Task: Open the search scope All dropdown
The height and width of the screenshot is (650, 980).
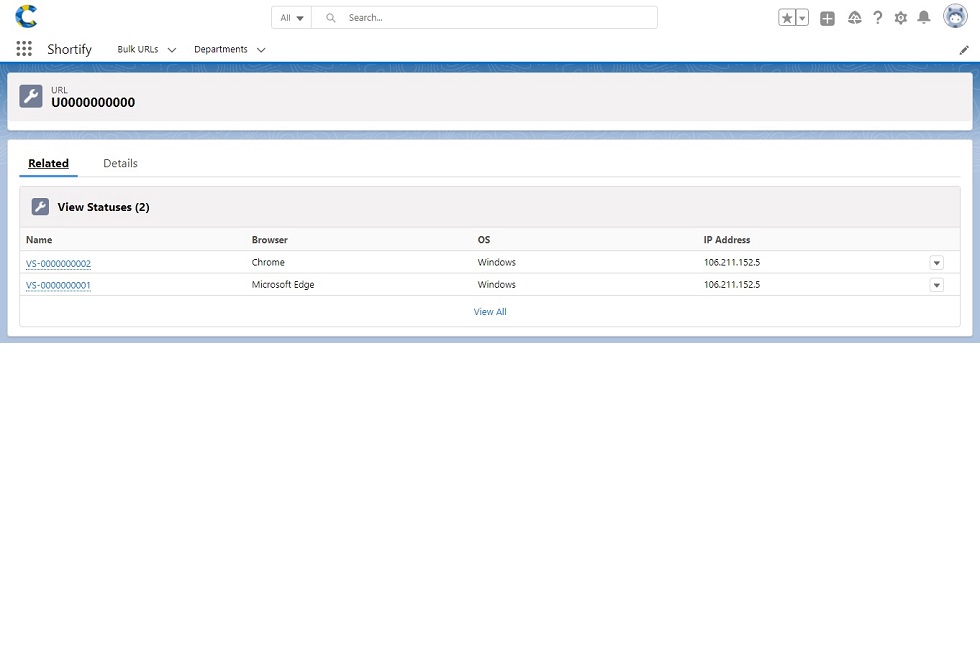Action: 292,18
